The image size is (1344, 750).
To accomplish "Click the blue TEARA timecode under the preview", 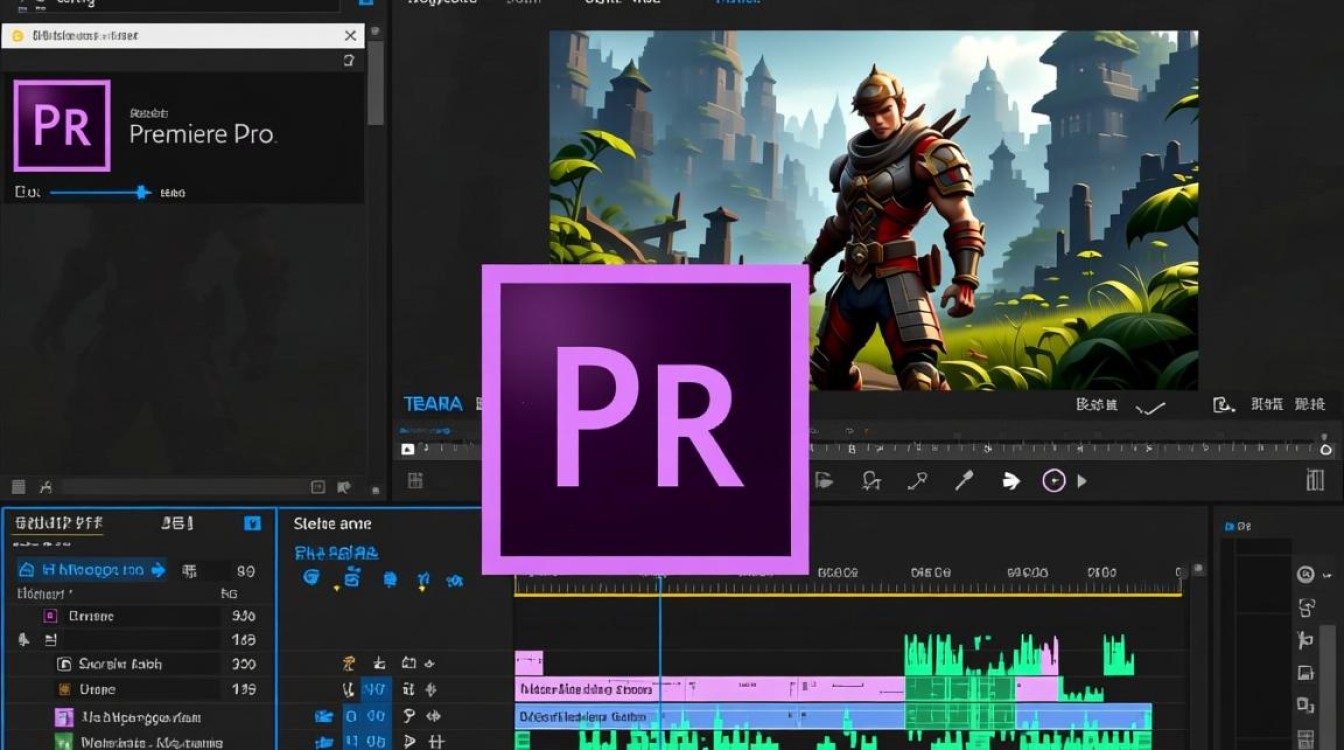I will click(433, 404).
